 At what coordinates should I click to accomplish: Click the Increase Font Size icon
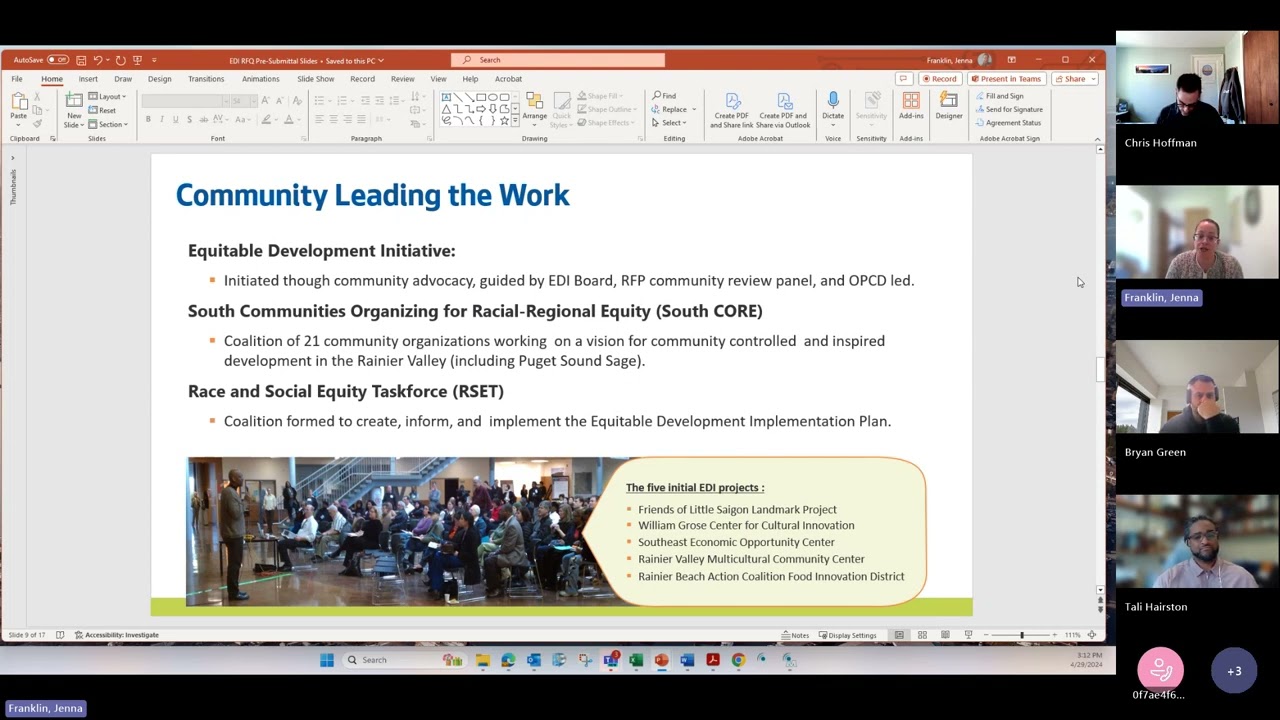point(266,101)
